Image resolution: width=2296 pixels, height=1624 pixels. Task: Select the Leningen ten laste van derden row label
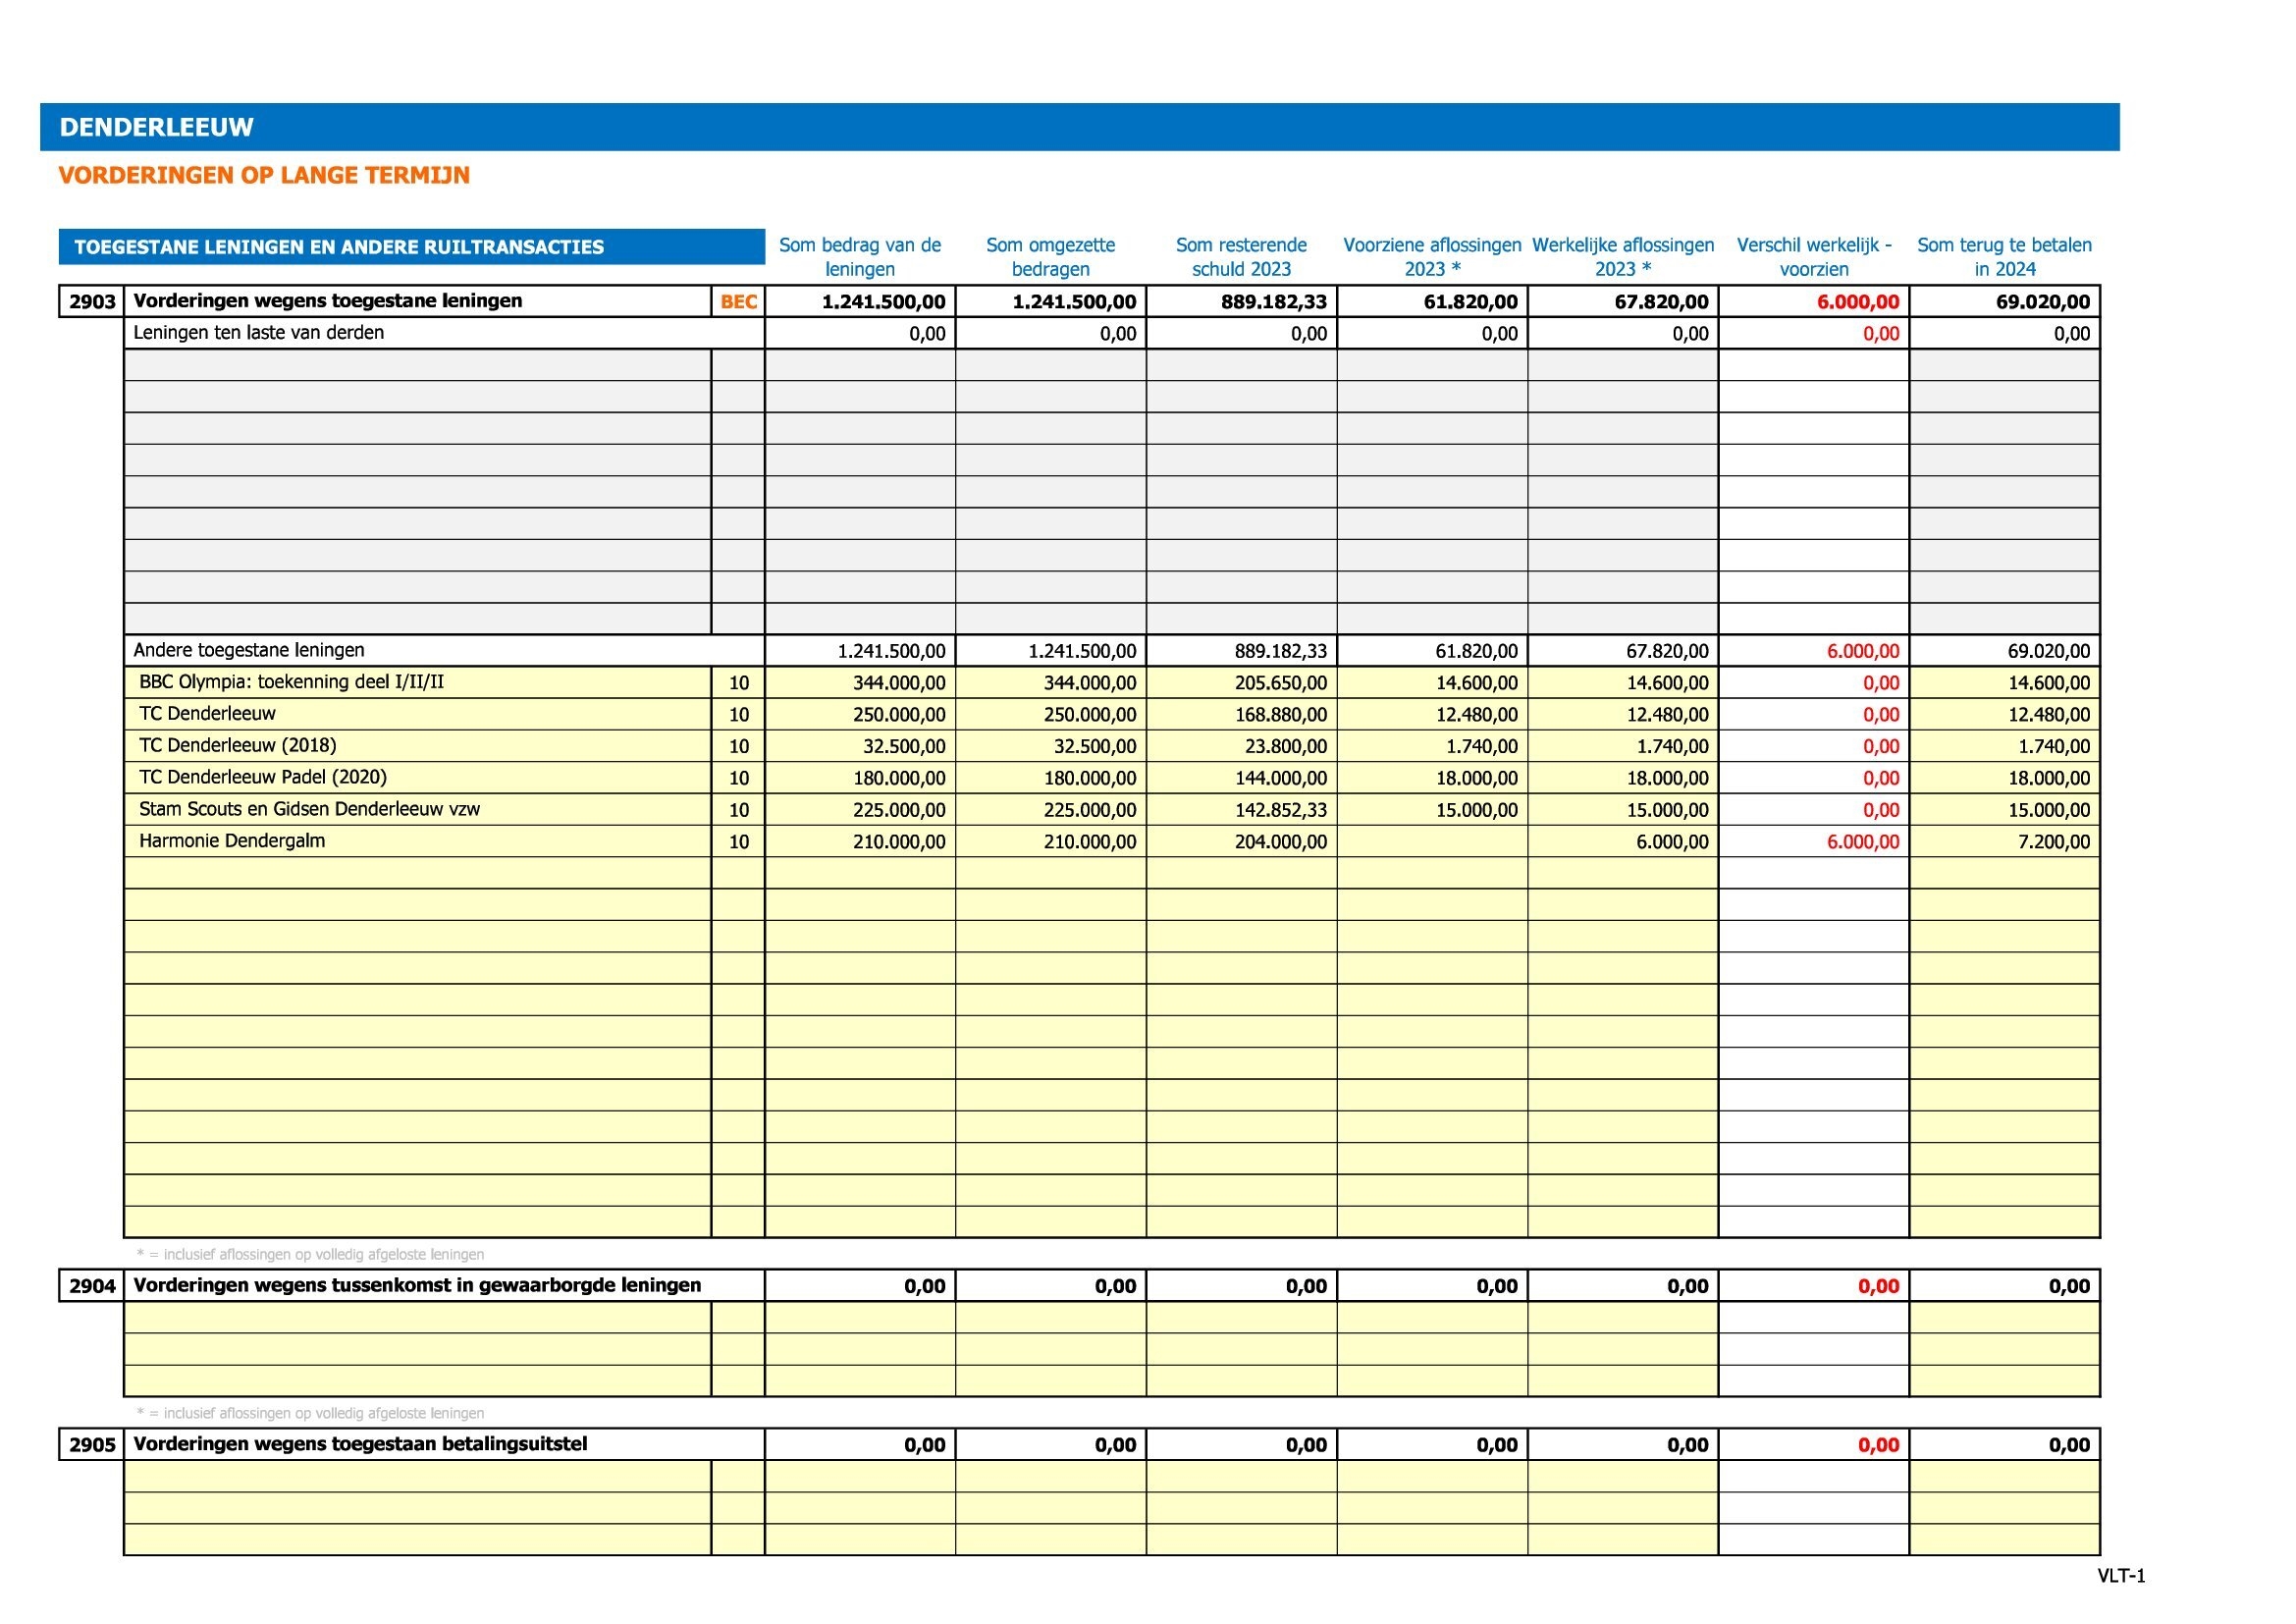tap(258, 332)
